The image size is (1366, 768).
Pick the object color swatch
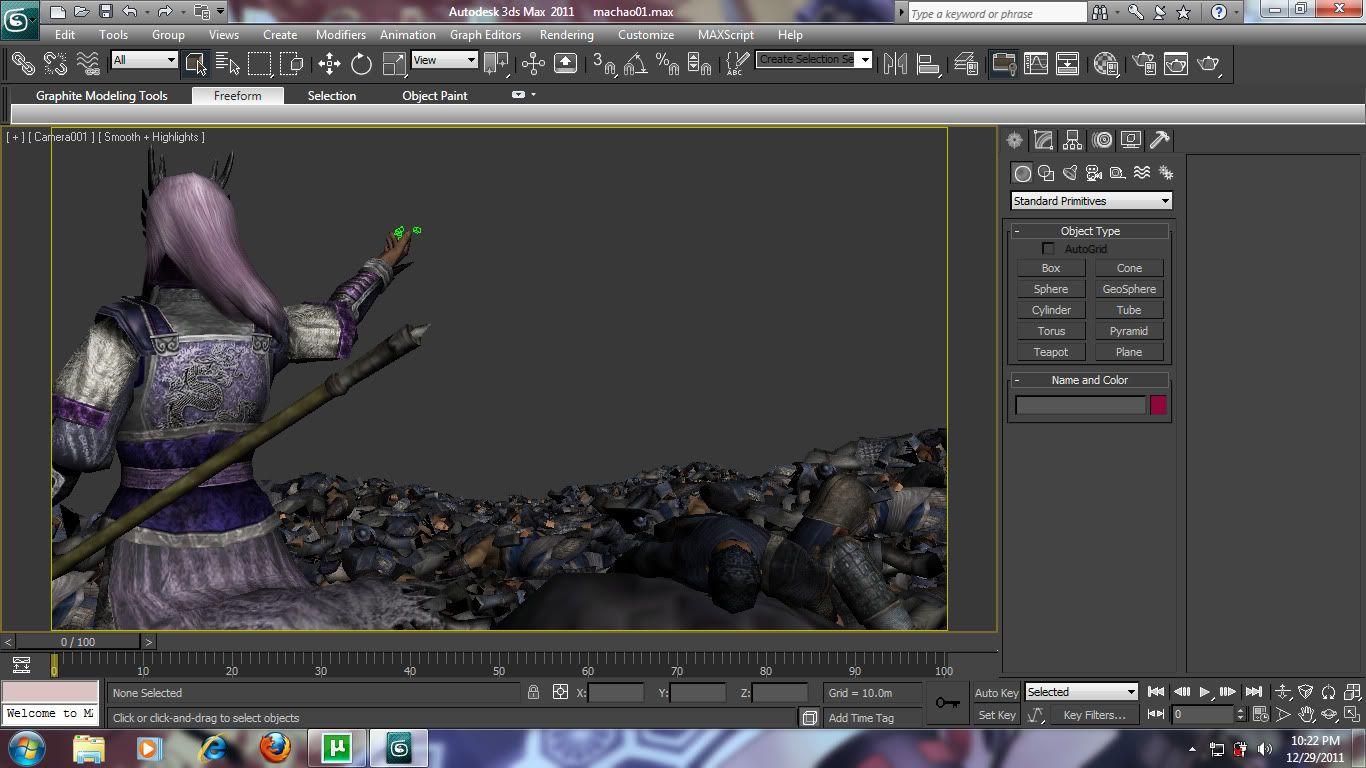point(1158,405)
